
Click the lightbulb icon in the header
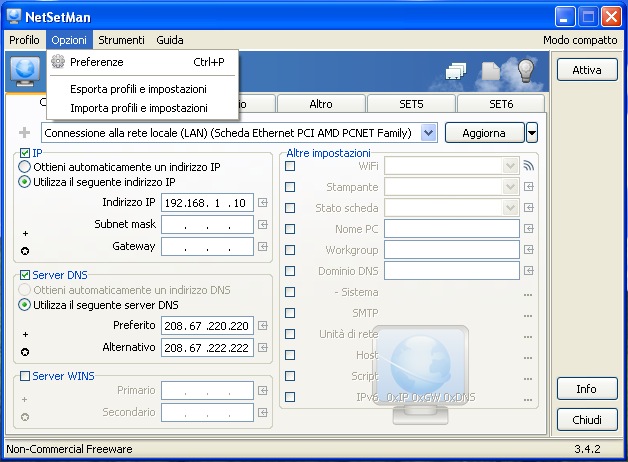[525, 71]
